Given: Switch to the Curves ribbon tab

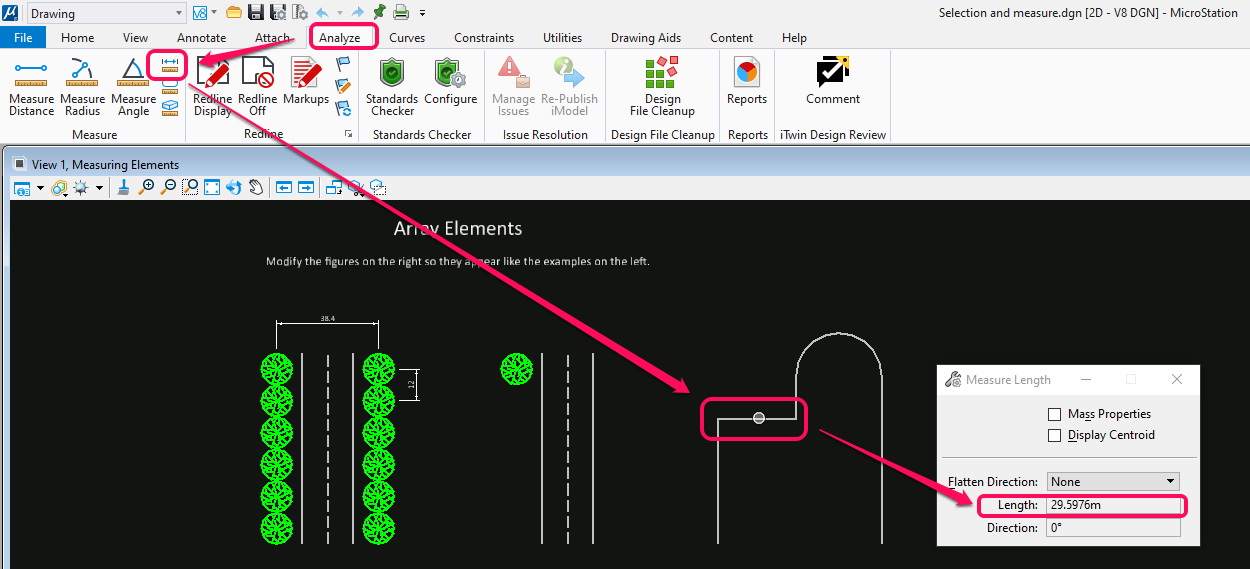Looking at the screenshot, I should [407, 38].
